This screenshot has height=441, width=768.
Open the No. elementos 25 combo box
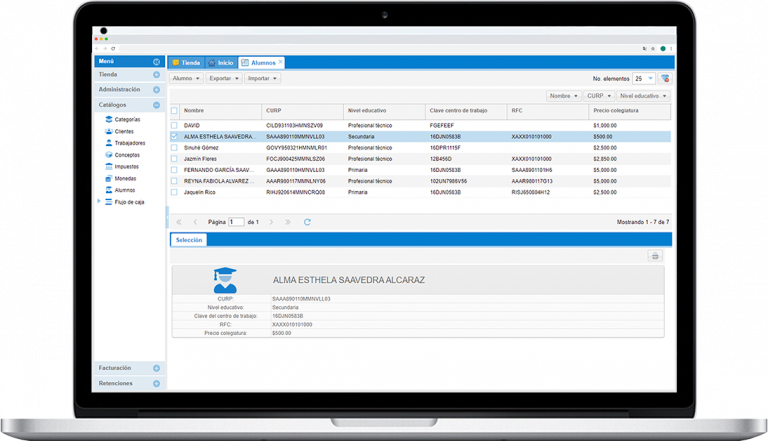(x=644, y=78)
